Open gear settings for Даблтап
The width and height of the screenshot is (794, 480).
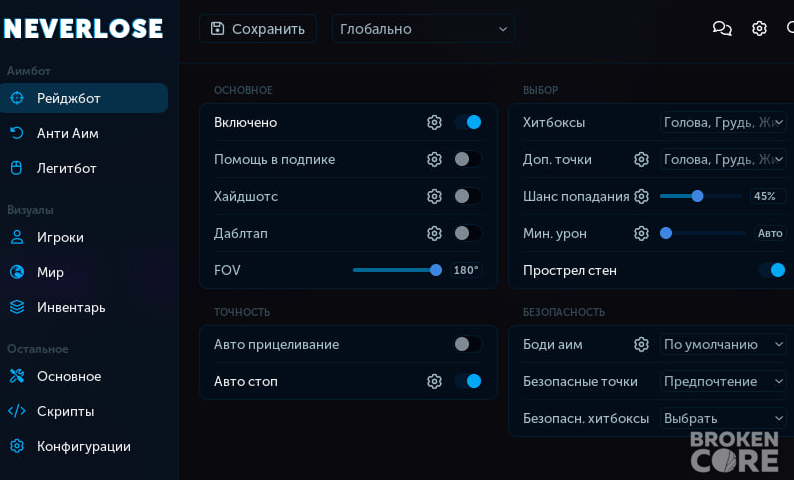tap(434, 233)
